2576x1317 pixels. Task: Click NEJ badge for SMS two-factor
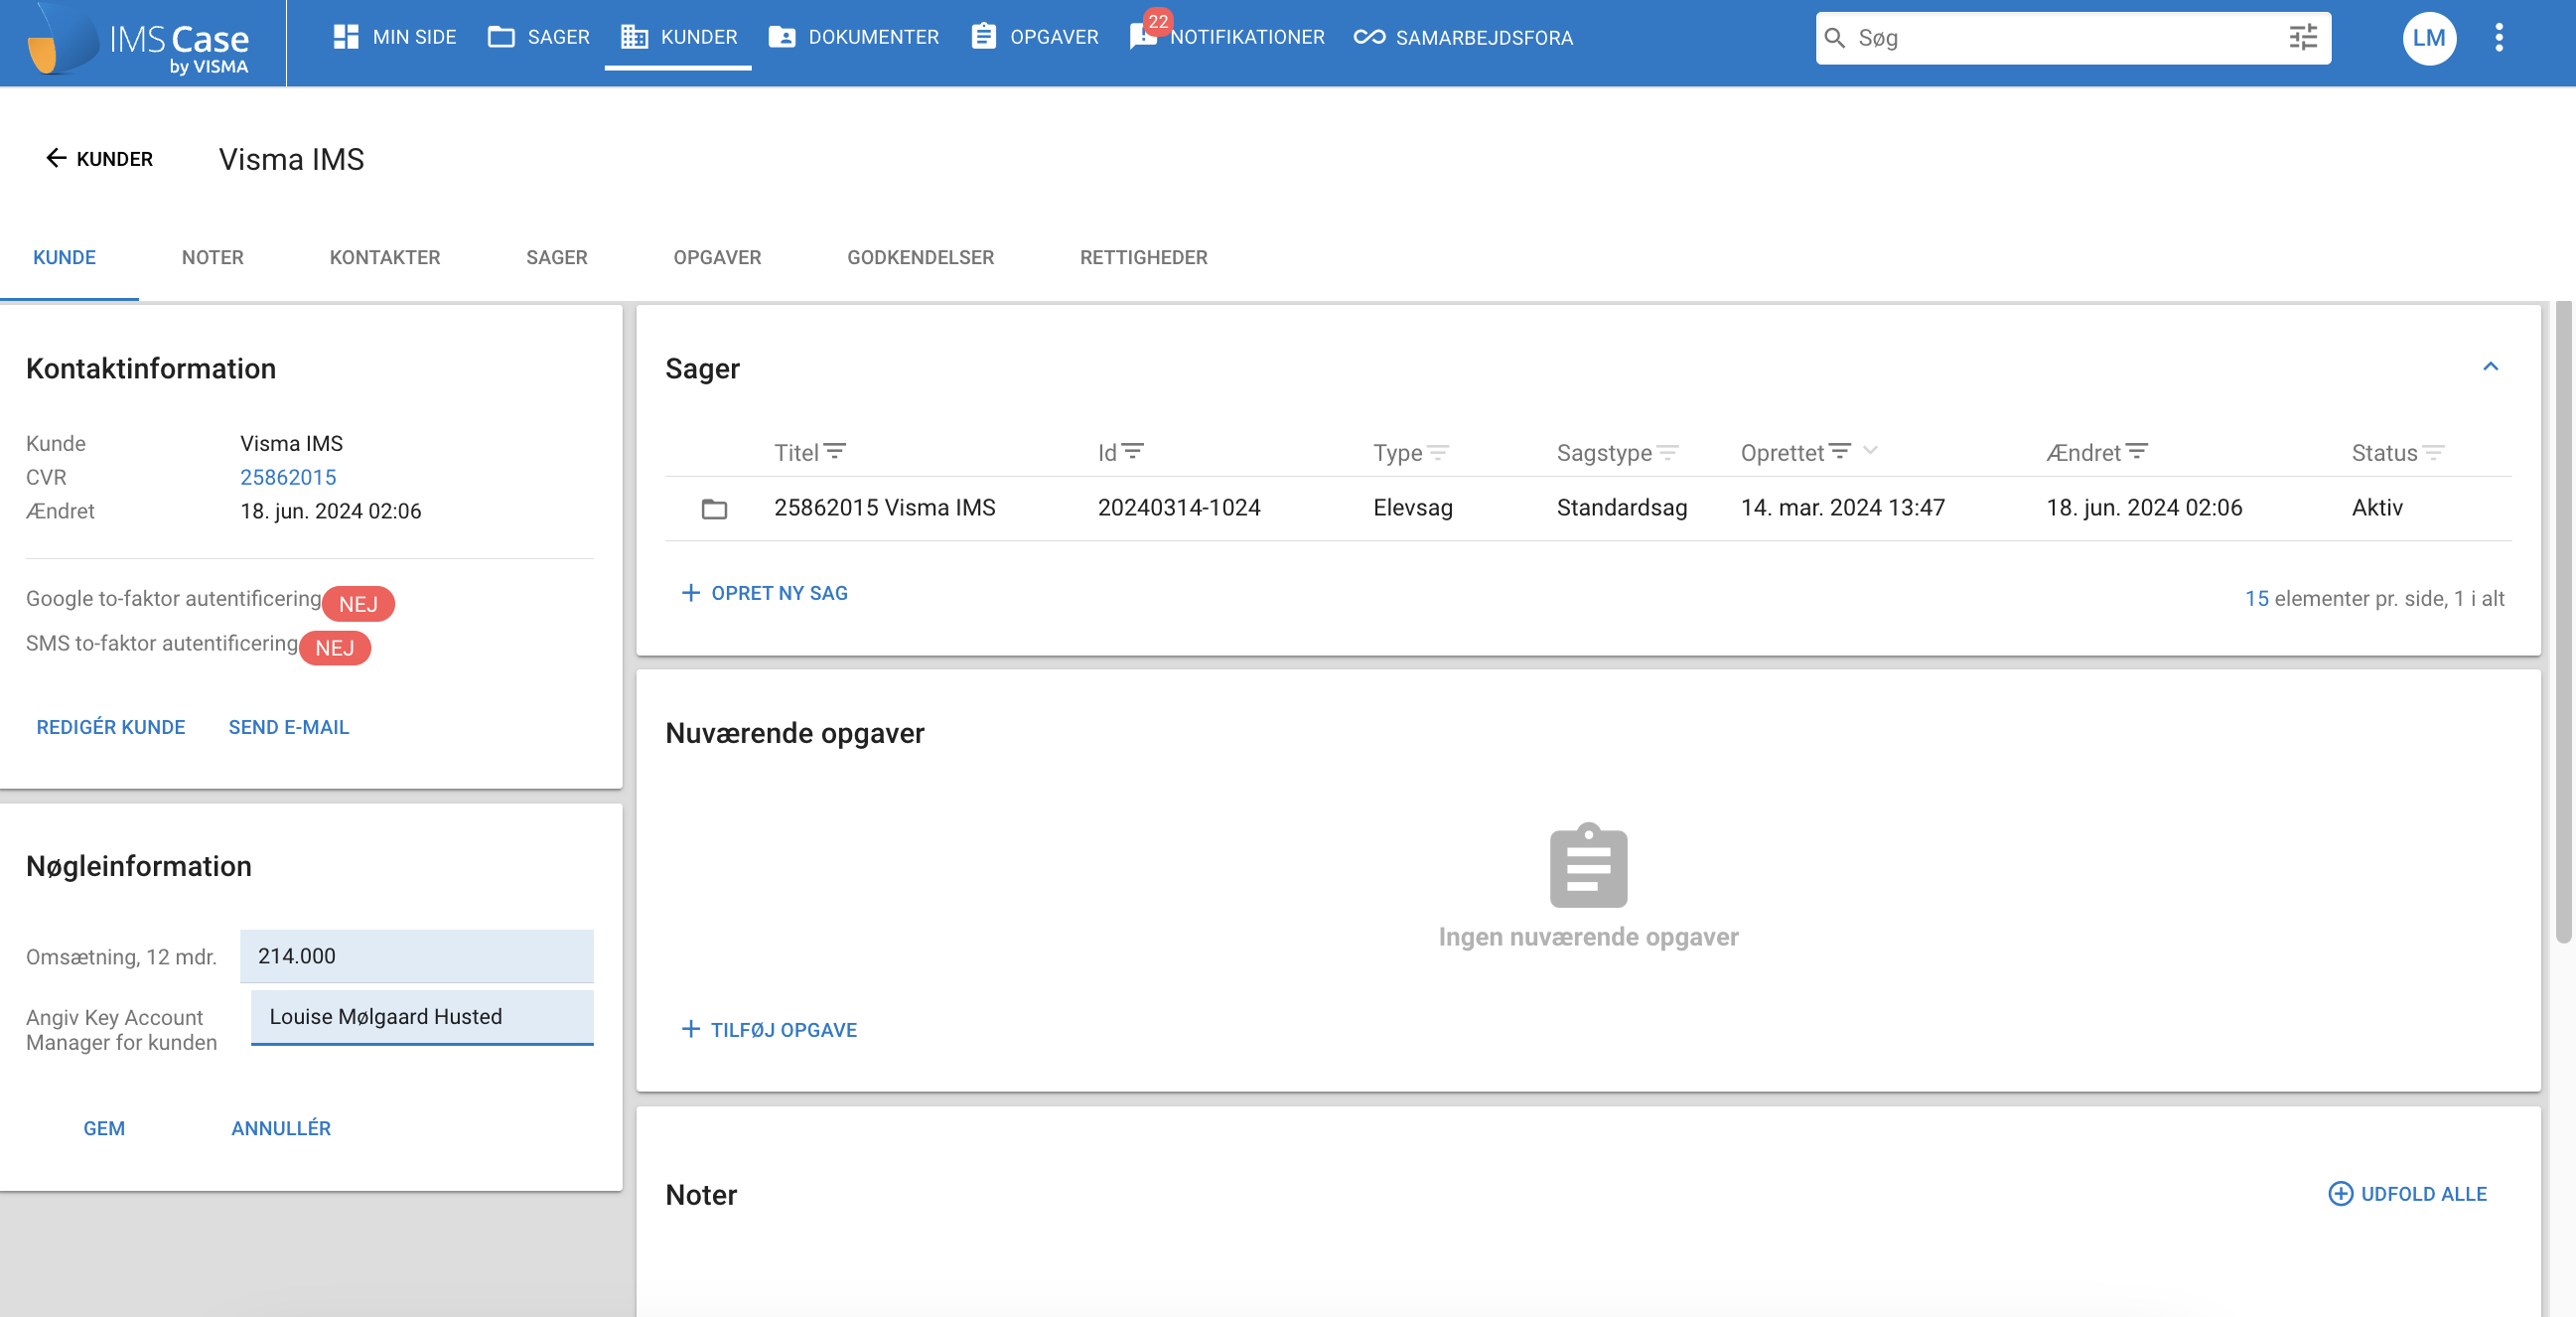[335, 648]
